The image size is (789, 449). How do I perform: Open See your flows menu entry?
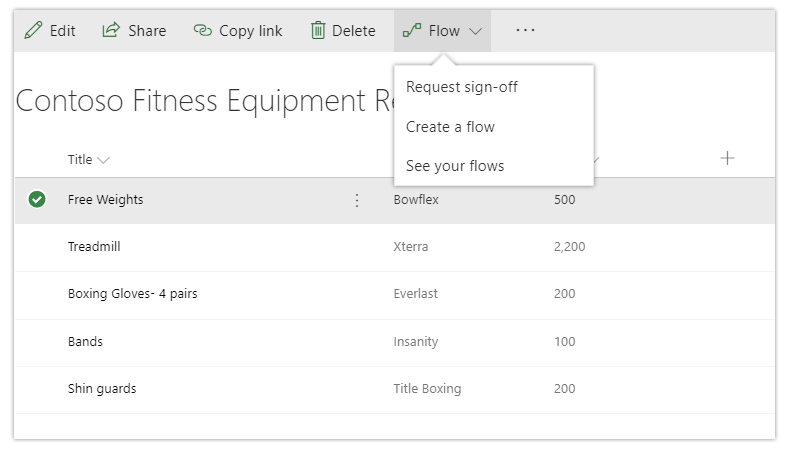point(455,166)
